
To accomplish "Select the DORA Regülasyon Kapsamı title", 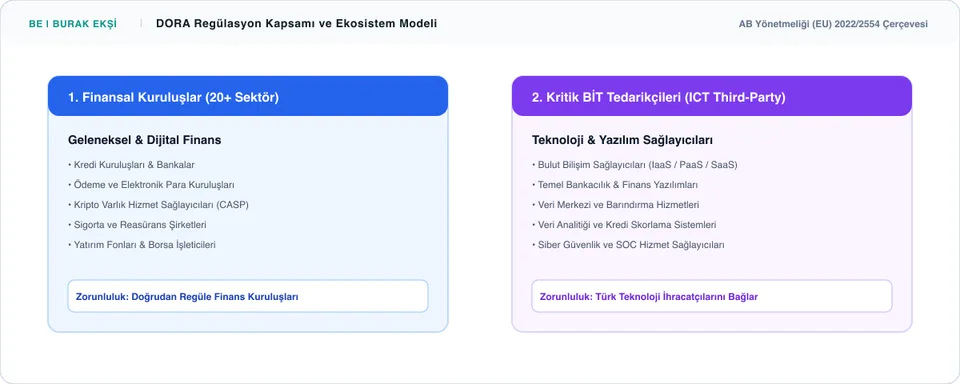I will point(296,24).
